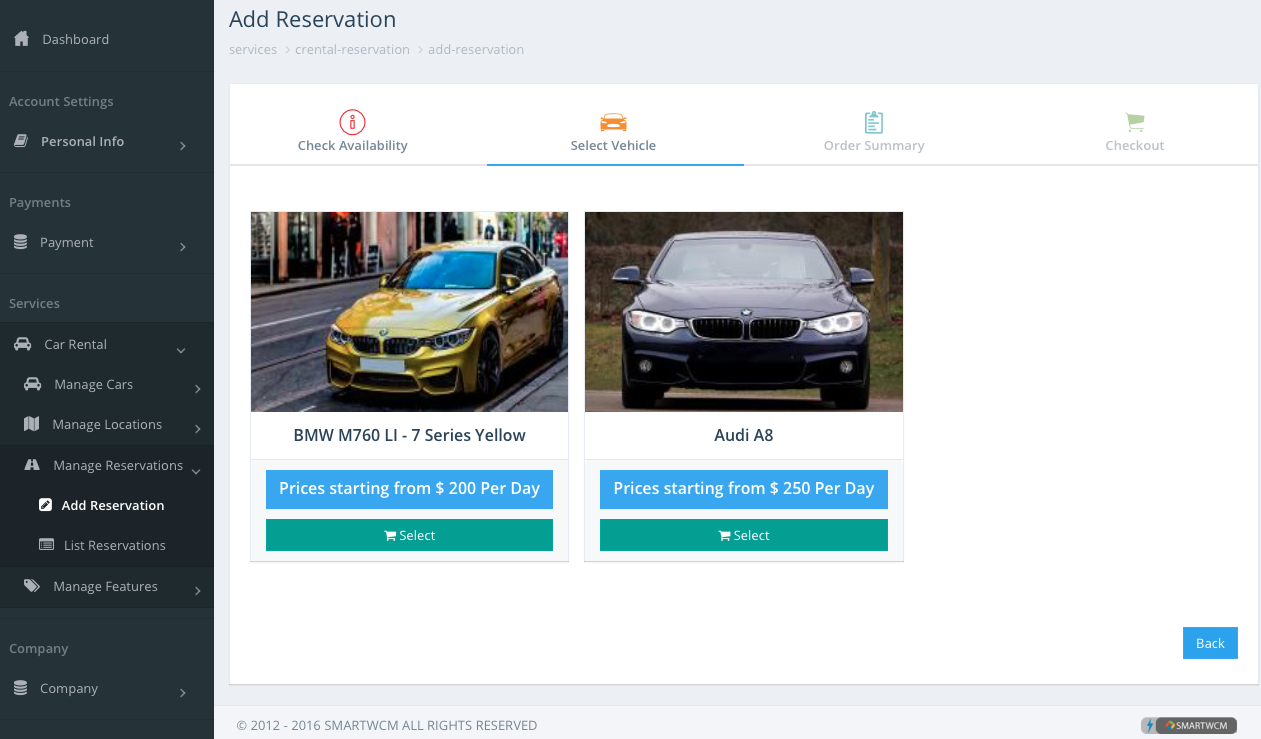Image resolution: width=1261 pixels, height=739 pixels.
Task: Expand the Manage Features submenu chevron
Action: tap(198, 591)
